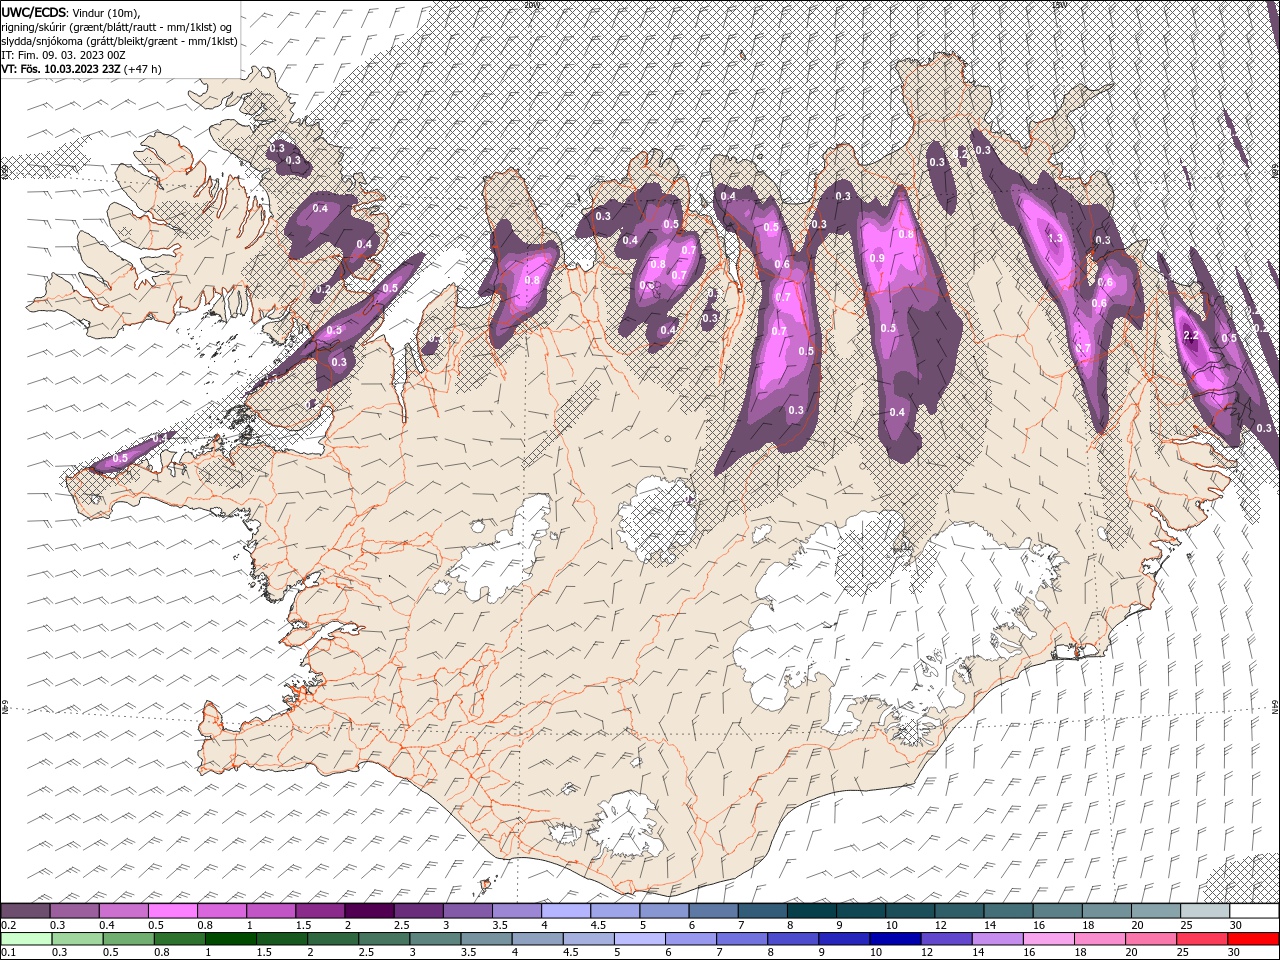Pick top-row swatch starting at 16
The height and width of the screenshot is (960, 1280).
[1056, 911]
